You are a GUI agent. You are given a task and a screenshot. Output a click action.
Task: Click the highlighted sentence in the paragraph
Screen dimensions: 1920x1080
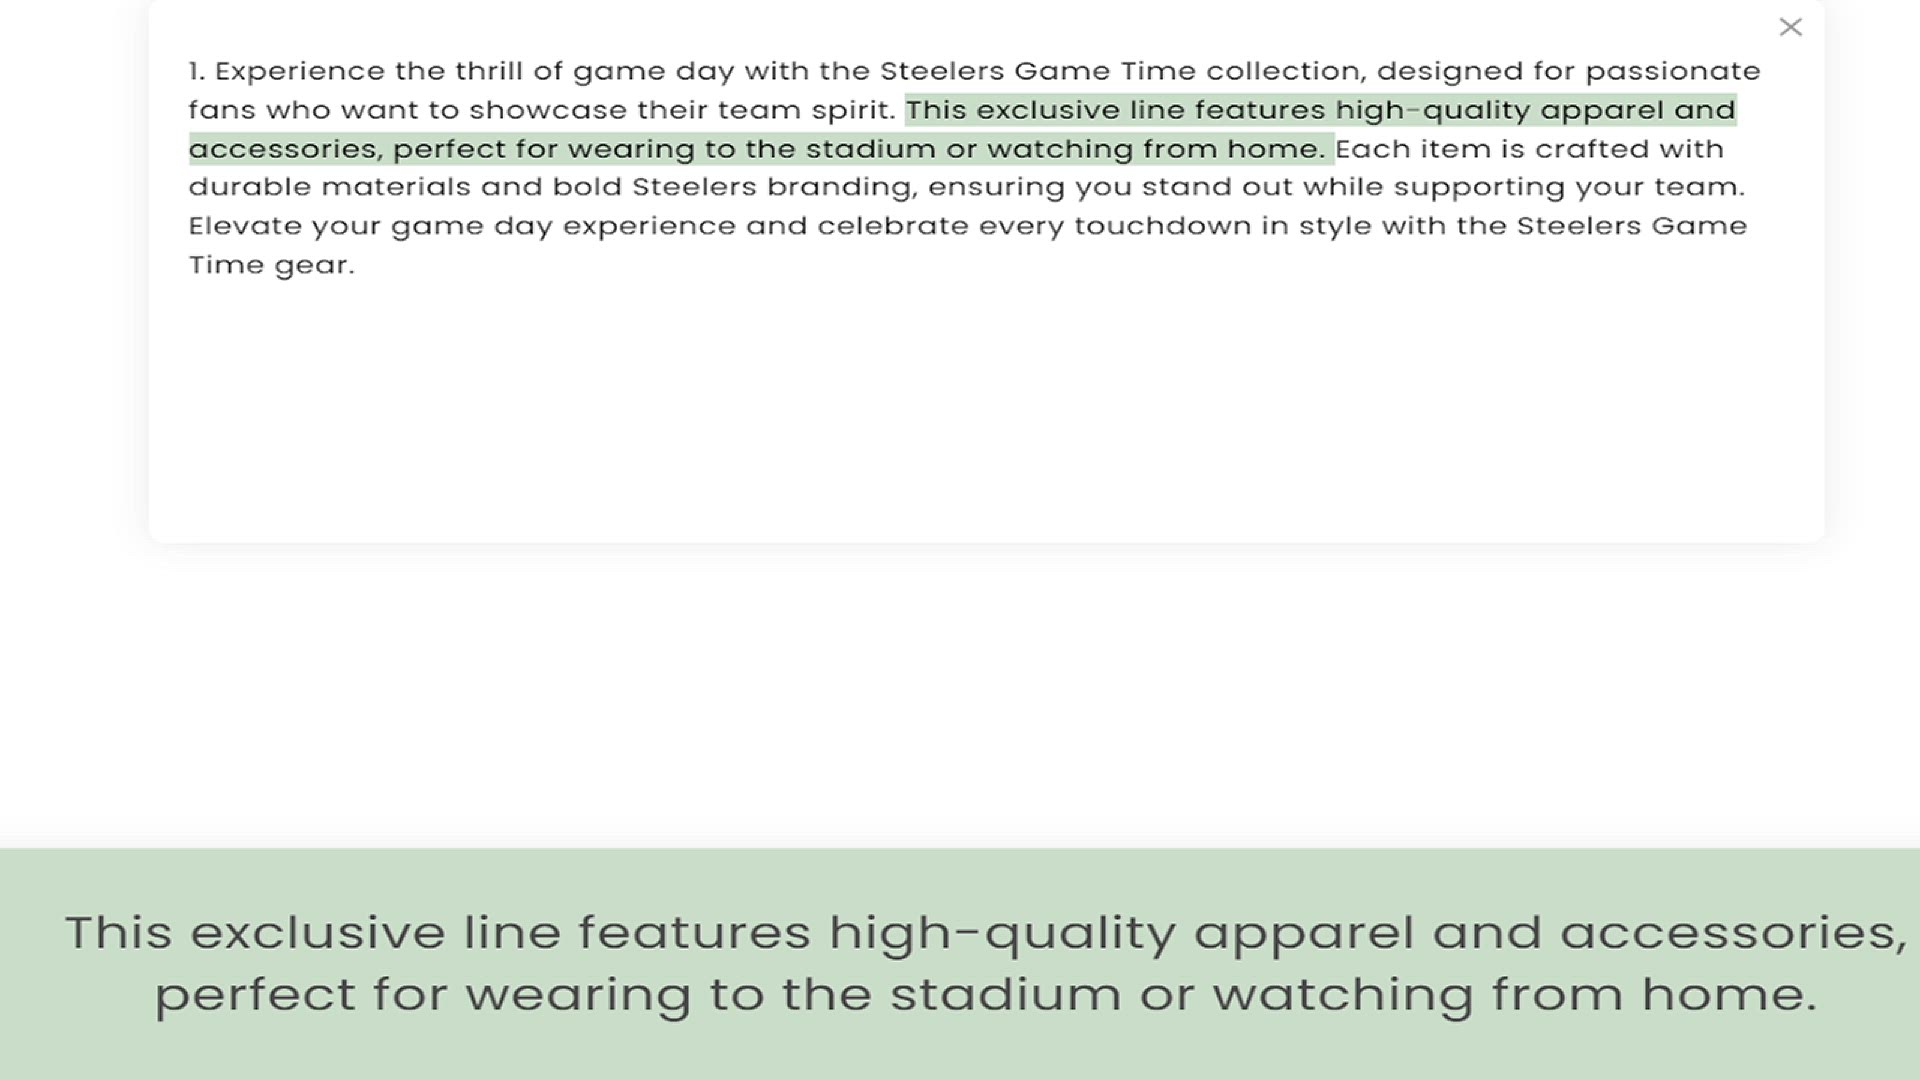coord(1320,110)
